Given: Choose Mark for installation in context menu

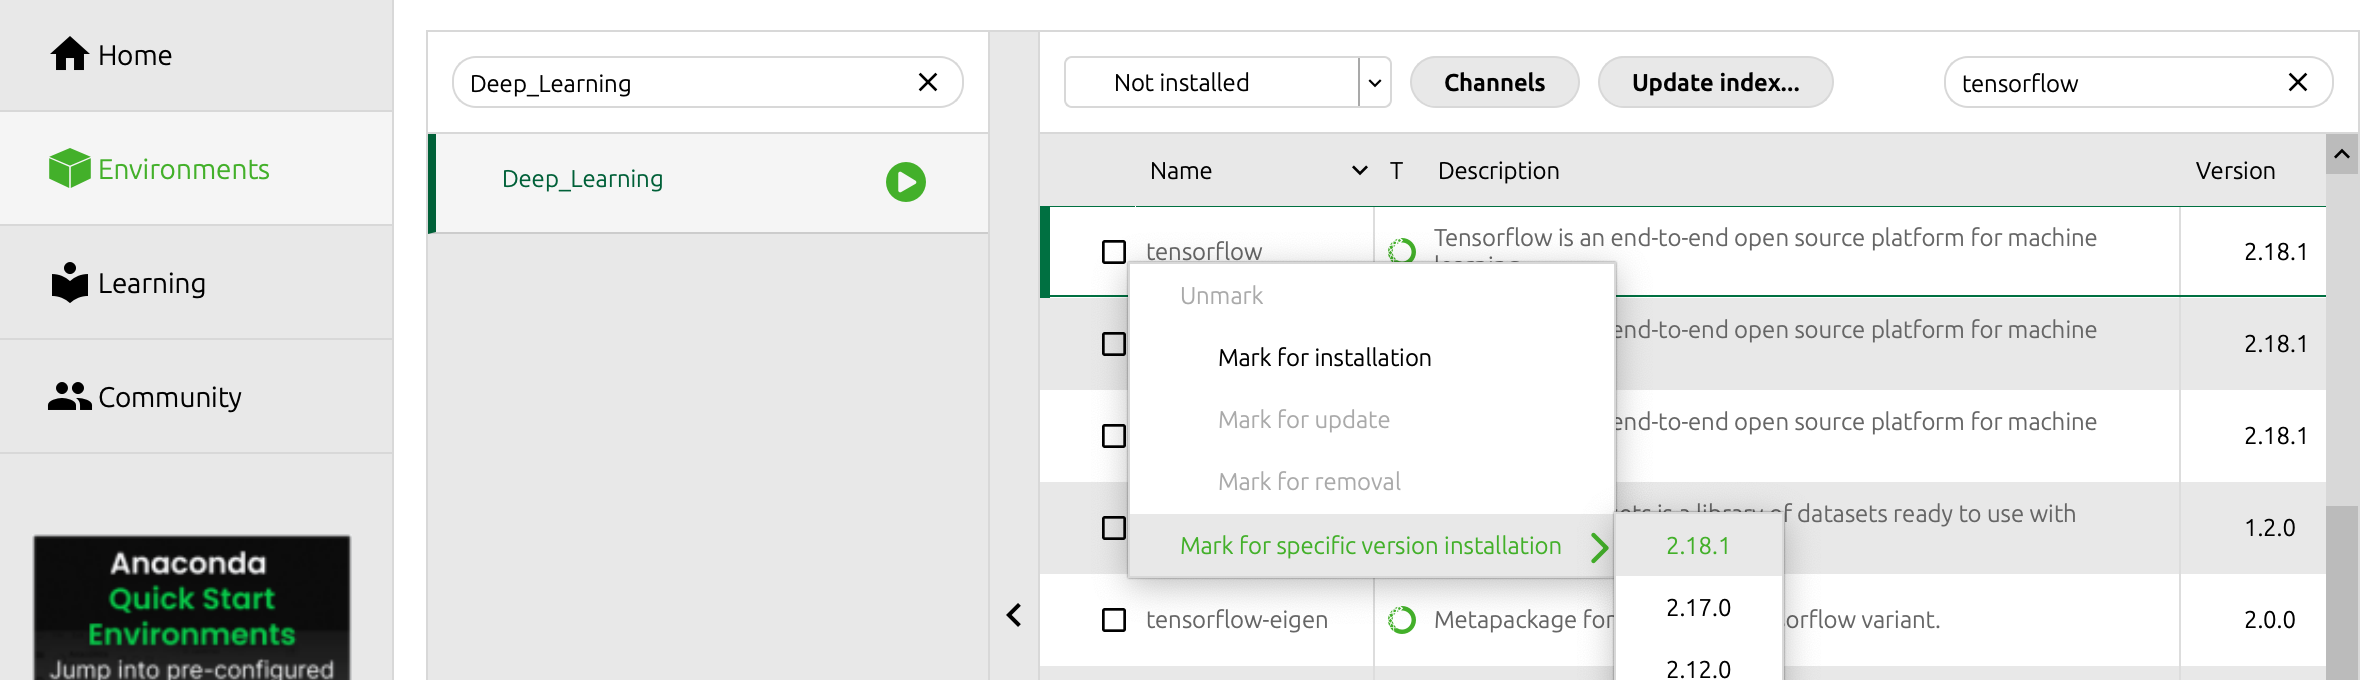Looking at the screenshot, I should [x=1324, y=358].
